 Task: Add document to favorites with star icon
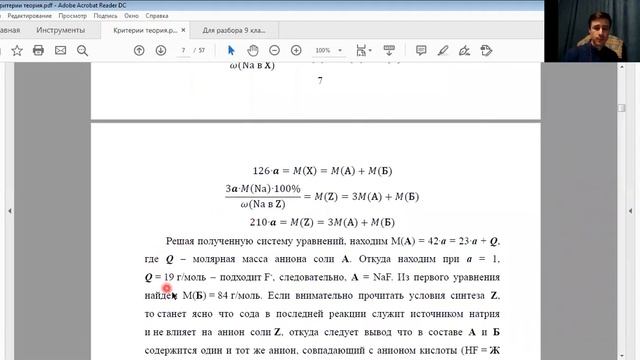[x=17, y=51]
